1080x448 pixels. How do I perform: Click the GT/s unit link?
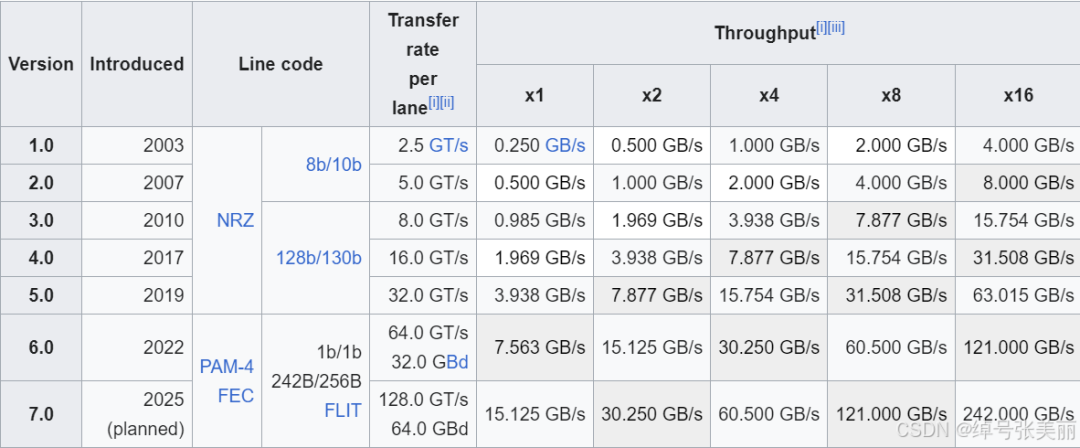(448, 145)
